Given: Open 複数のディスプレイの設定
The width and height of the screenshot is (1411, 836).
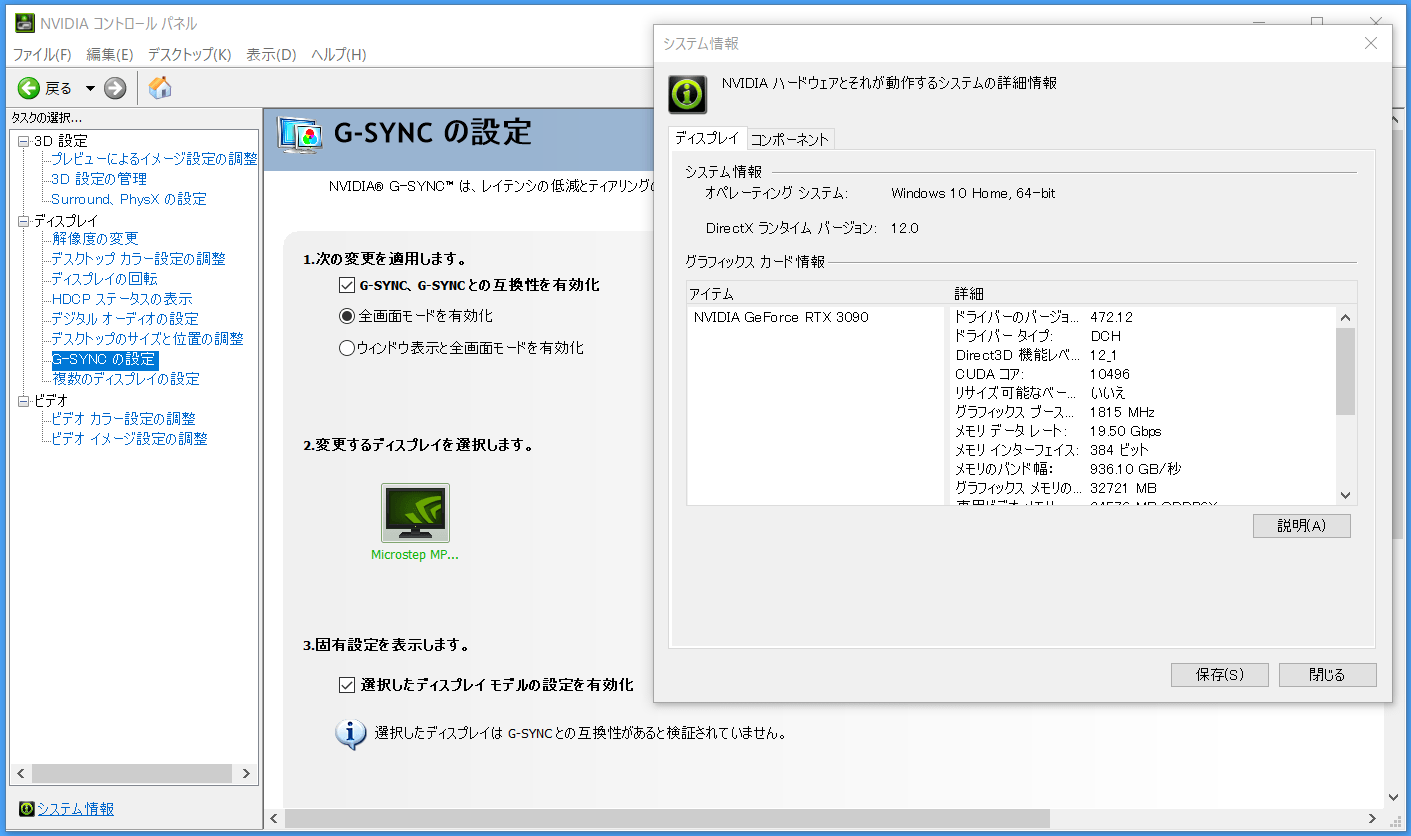Looking at the screenshot, I should [126, 379].
